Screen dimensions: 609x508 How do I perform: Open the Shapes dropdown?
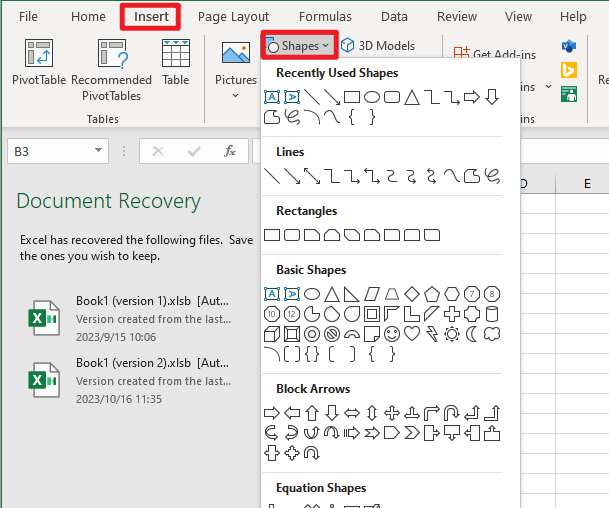point(299,46)
